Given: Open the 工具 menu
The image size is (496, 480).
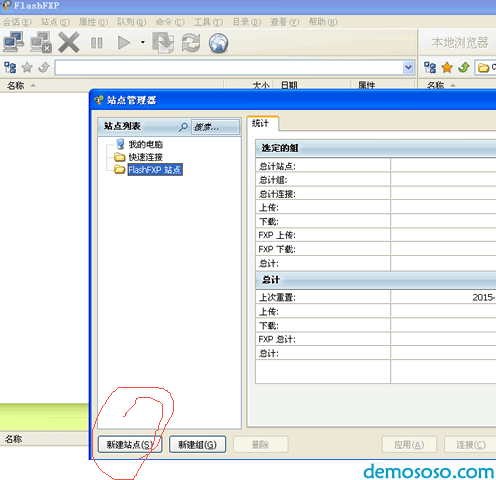Looking at the screenshot, I should [x=208, y=22].
